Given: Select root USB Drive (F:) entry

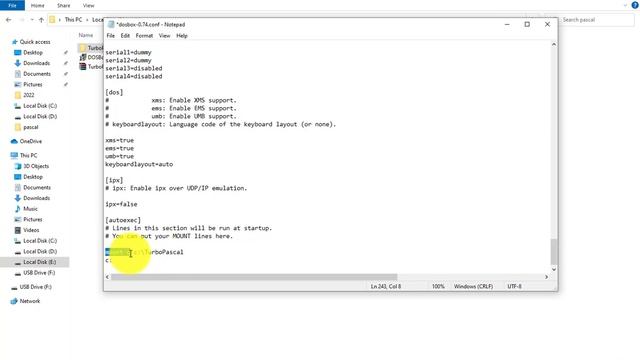Looking at the screenshot, I should [36, 287].
